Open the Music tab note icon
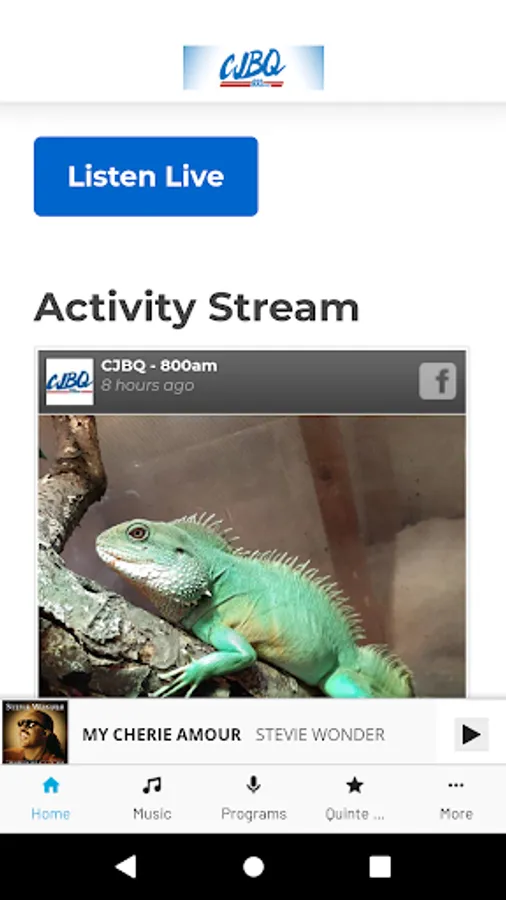 coord(152,785)
